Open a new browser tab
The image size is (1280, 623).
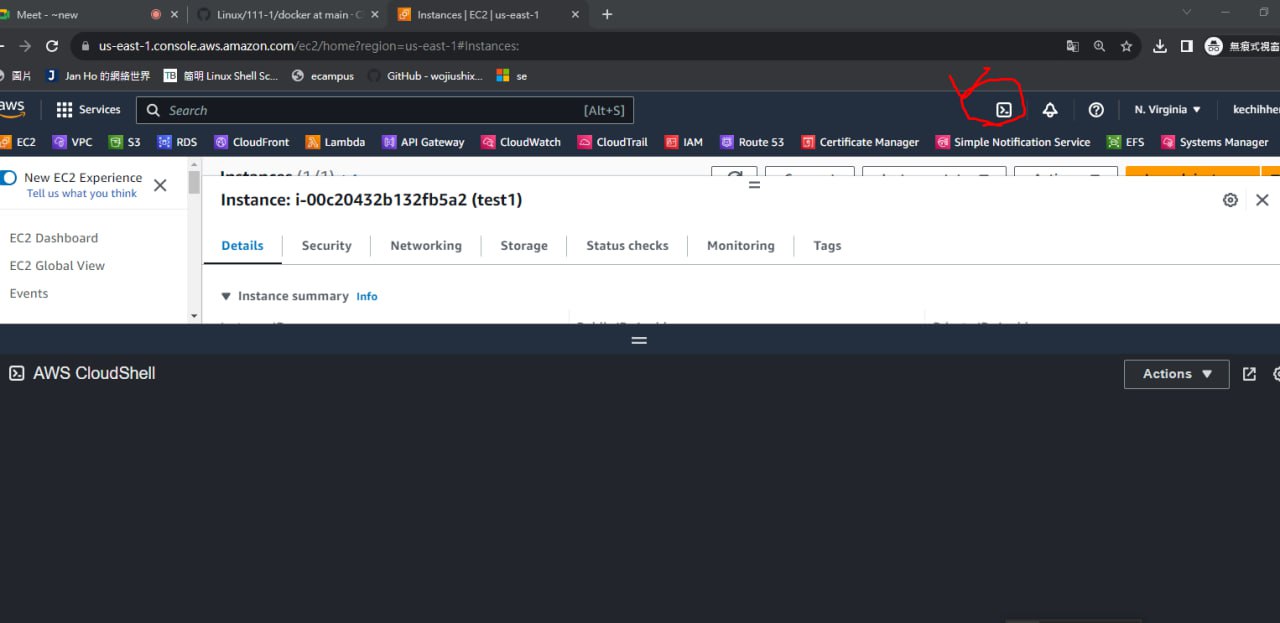[607, 14]
